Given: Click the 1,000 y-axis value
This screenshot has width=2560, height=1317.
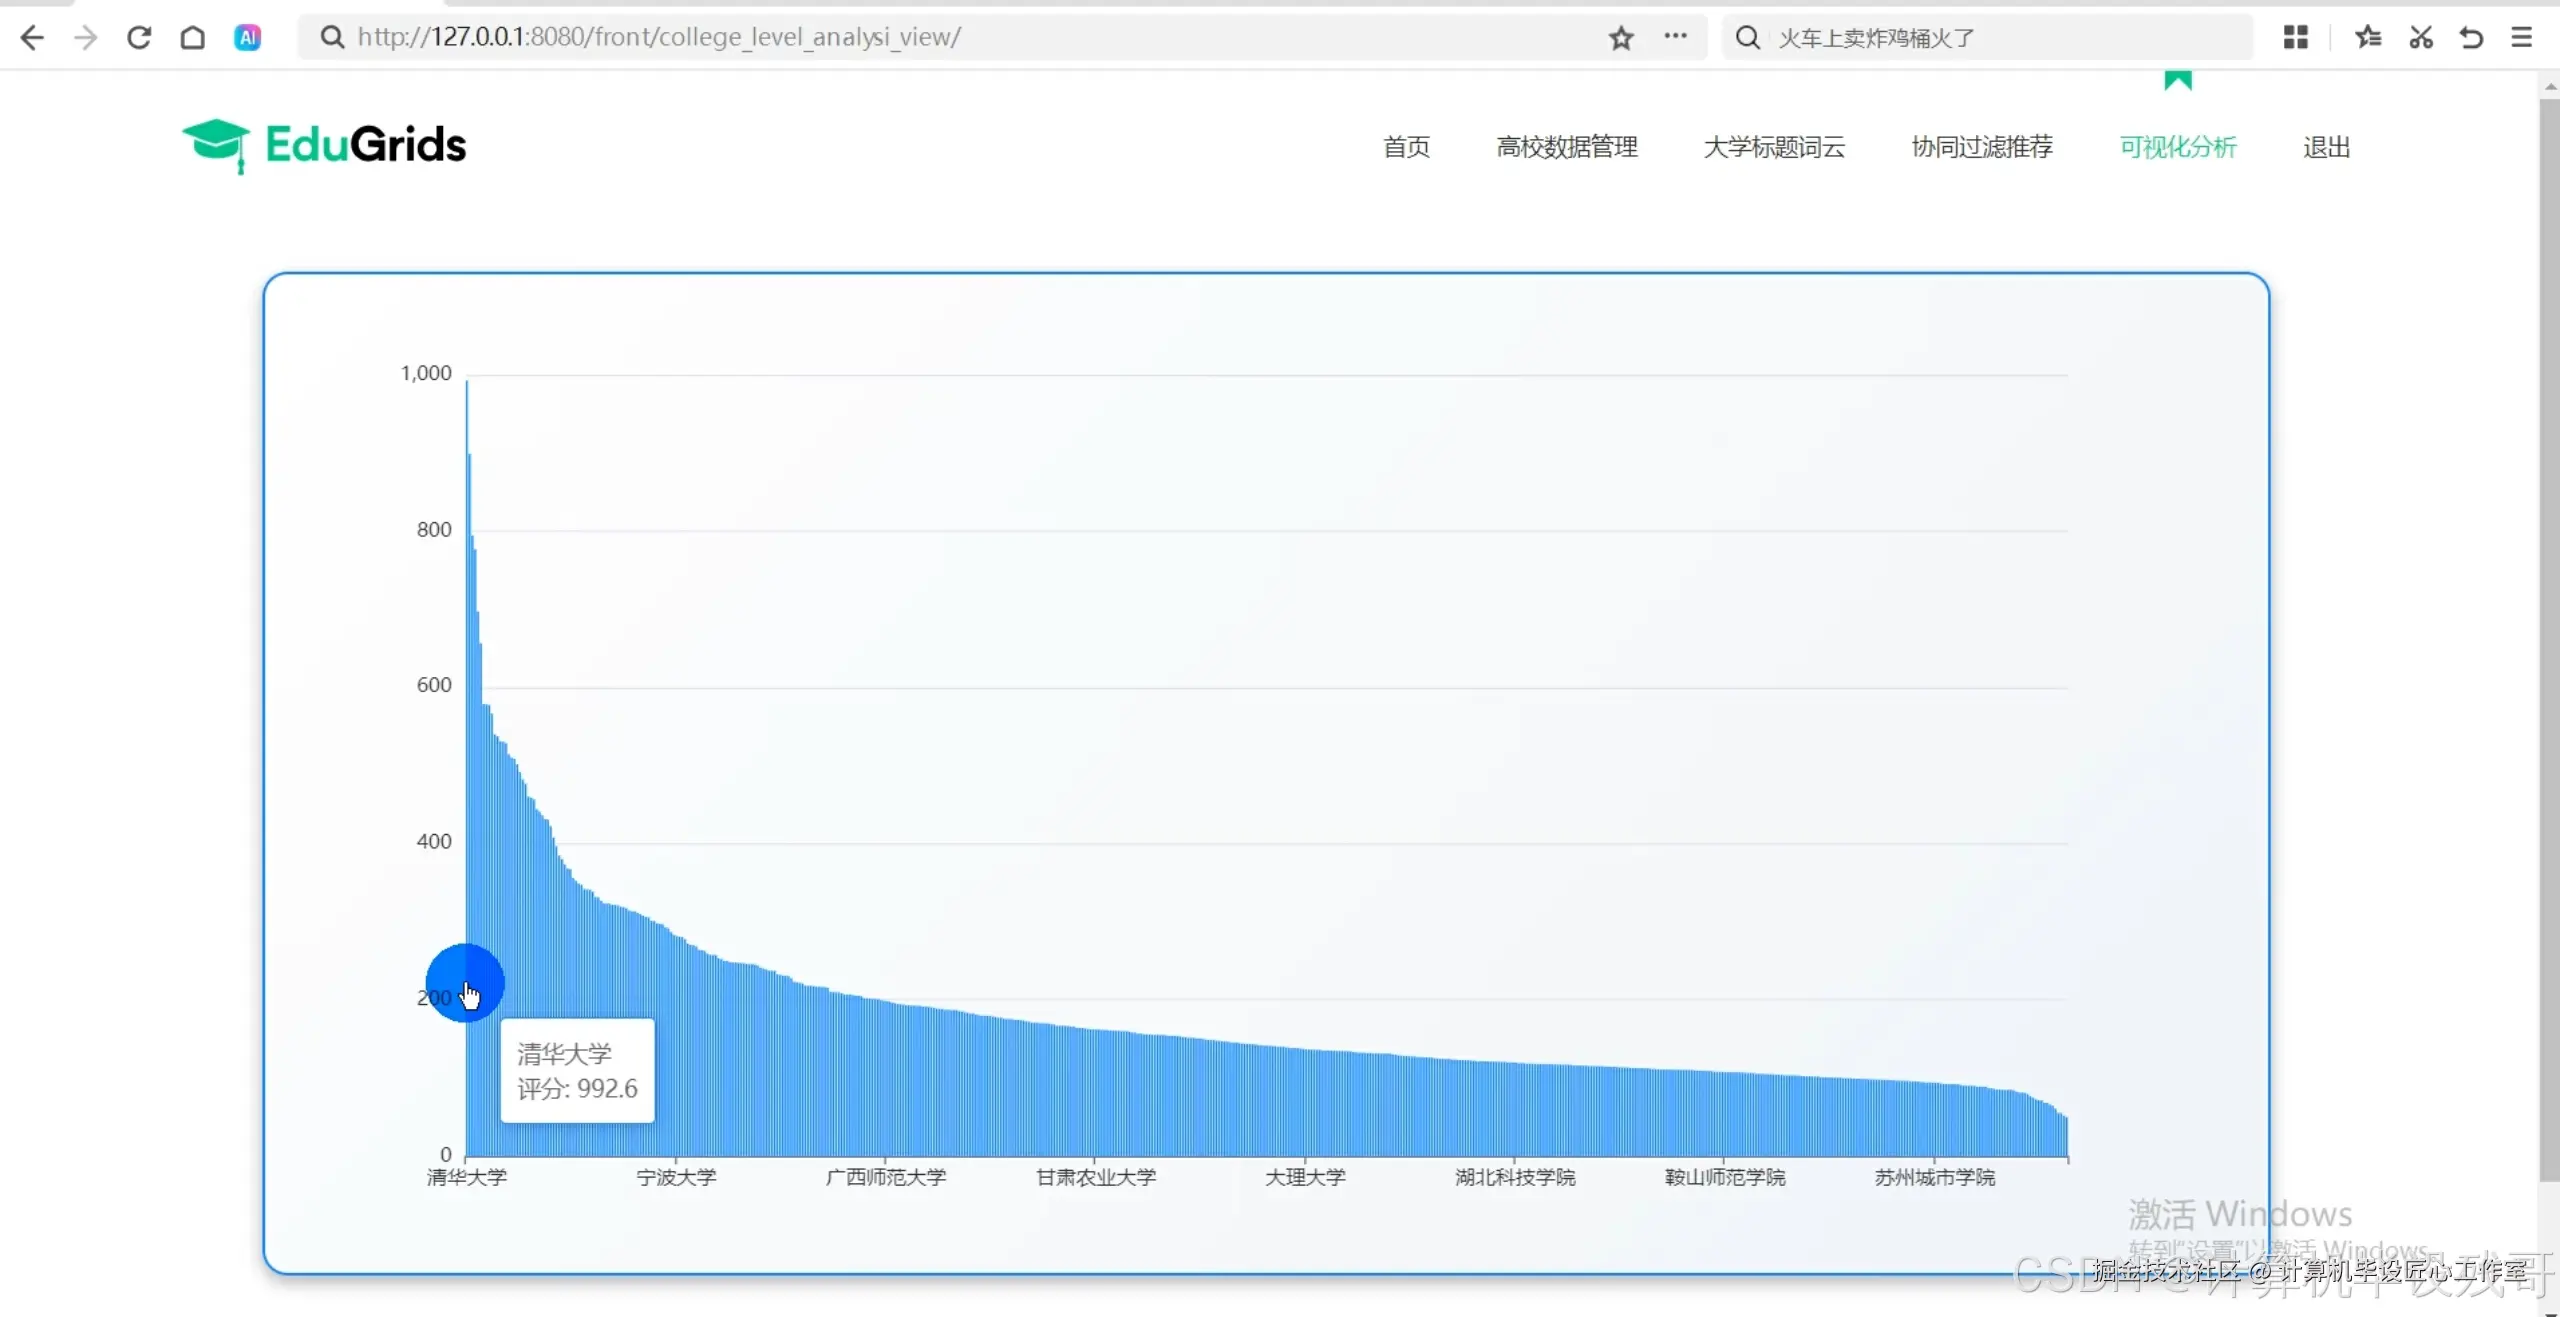Looking at the screenshot, I should pos(426,373).
